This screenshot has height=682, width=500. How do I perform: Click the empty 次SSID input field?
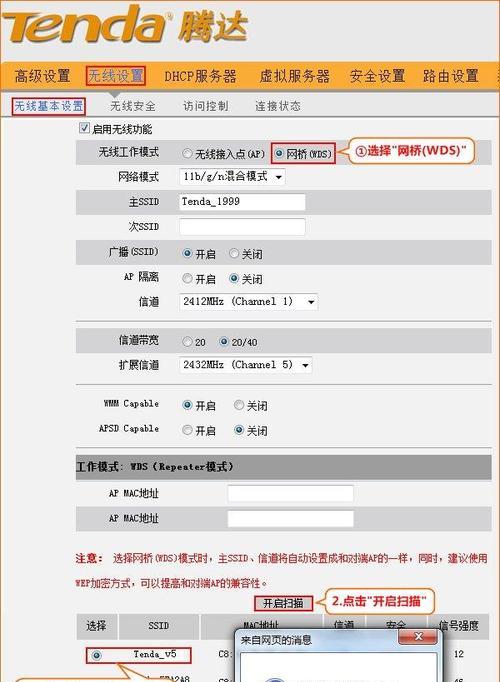click(242, 227)
